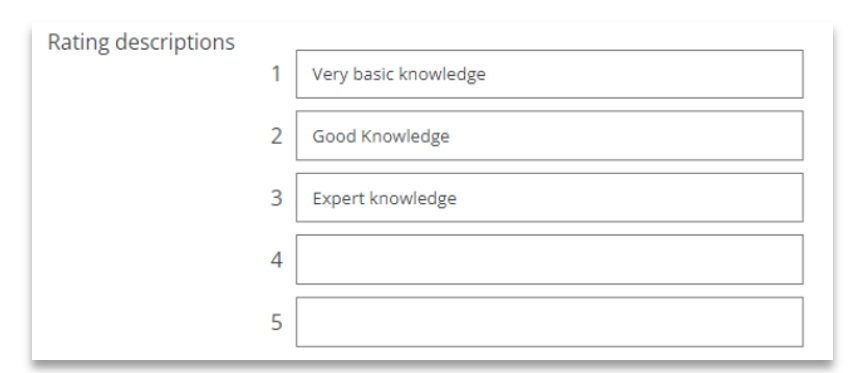Viewport: 865px width, 373px height.
Task: Click the word 'Rating' in the heading
Action: pos(79,42)
